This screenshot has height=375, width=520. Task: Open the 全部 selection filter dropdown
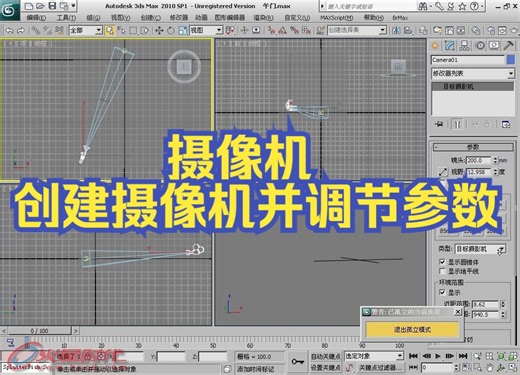[x=85, y=31]
